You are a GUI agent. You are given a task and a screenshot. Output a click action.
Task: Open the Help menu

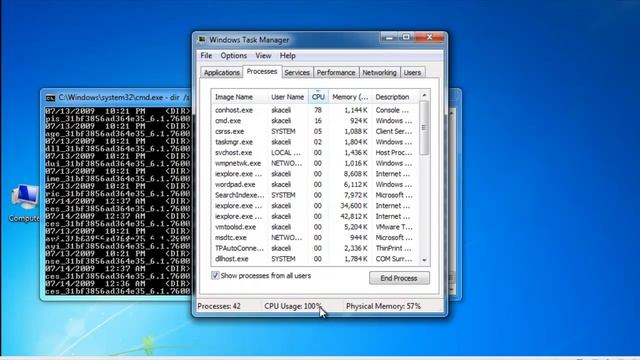point(287,56)
